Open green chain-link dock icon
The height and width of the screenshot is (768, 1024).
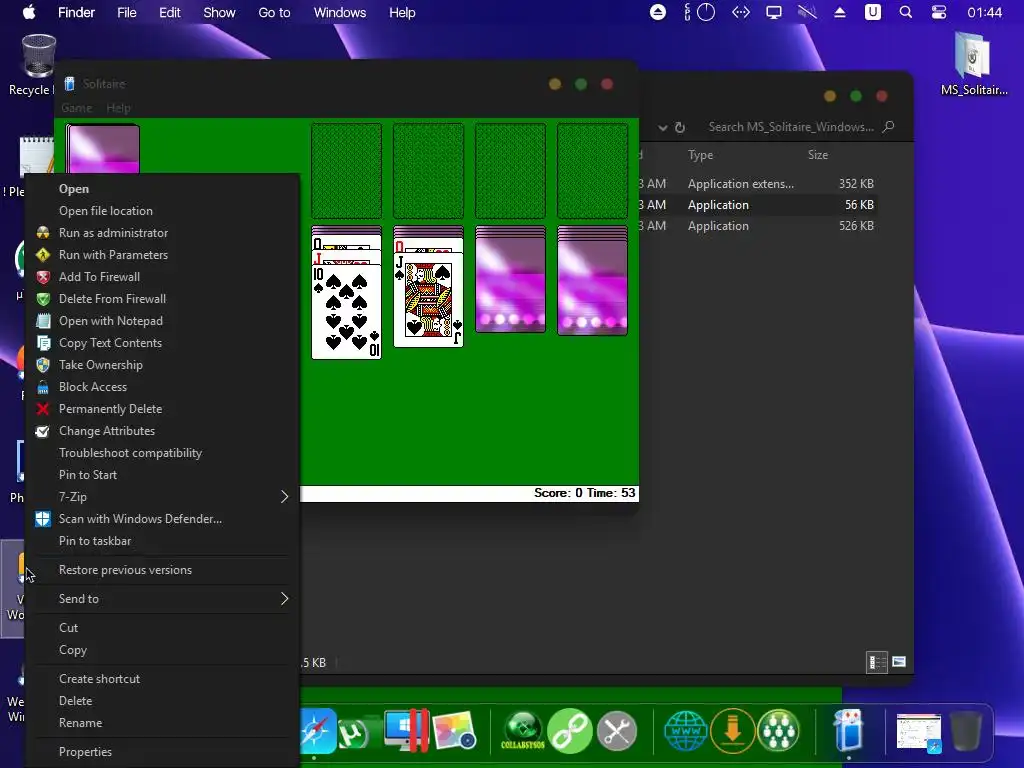[x=570, y=731]
